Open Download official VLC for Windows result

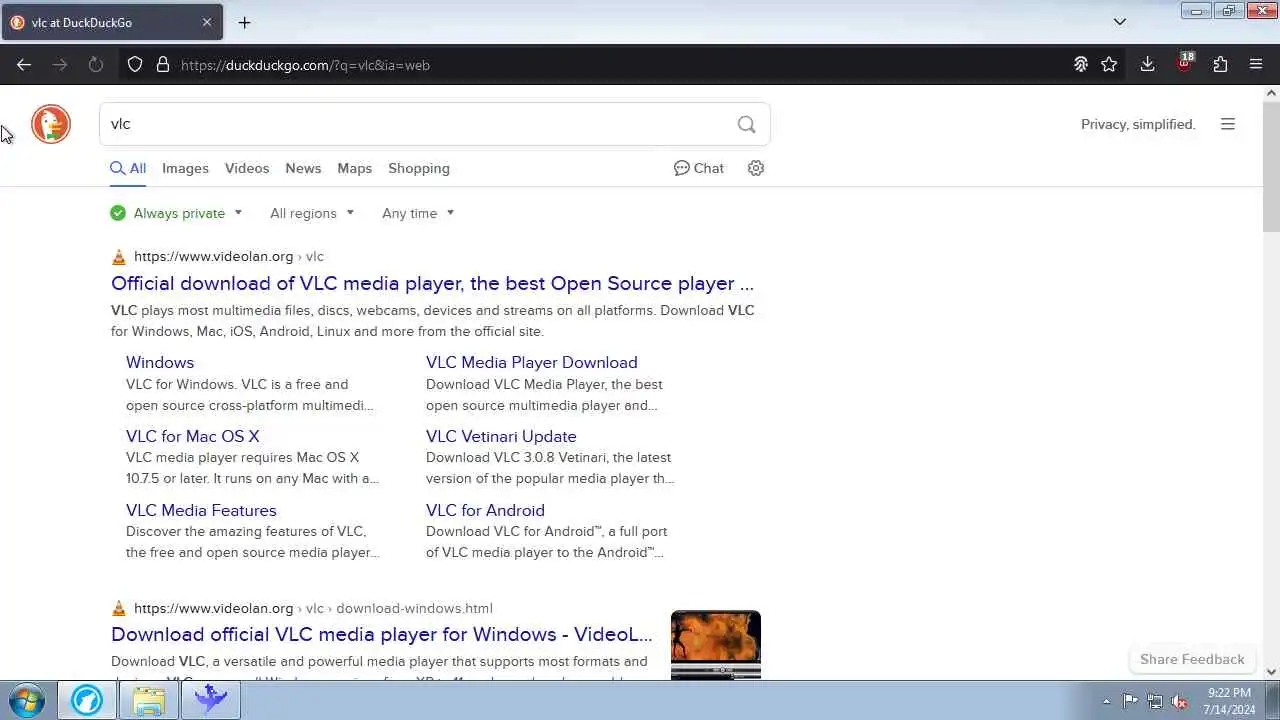click(381, 634)
